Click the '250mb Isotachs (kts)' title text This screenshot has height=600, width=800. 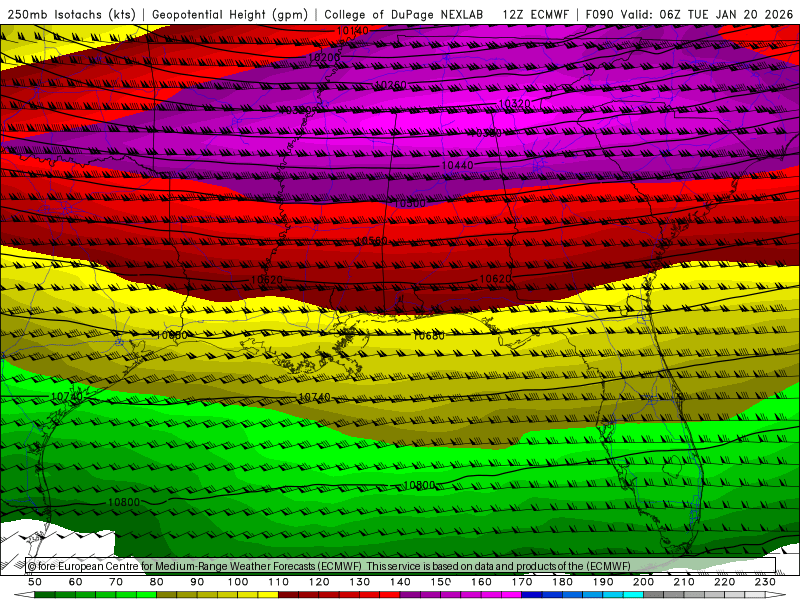(72, 14)
